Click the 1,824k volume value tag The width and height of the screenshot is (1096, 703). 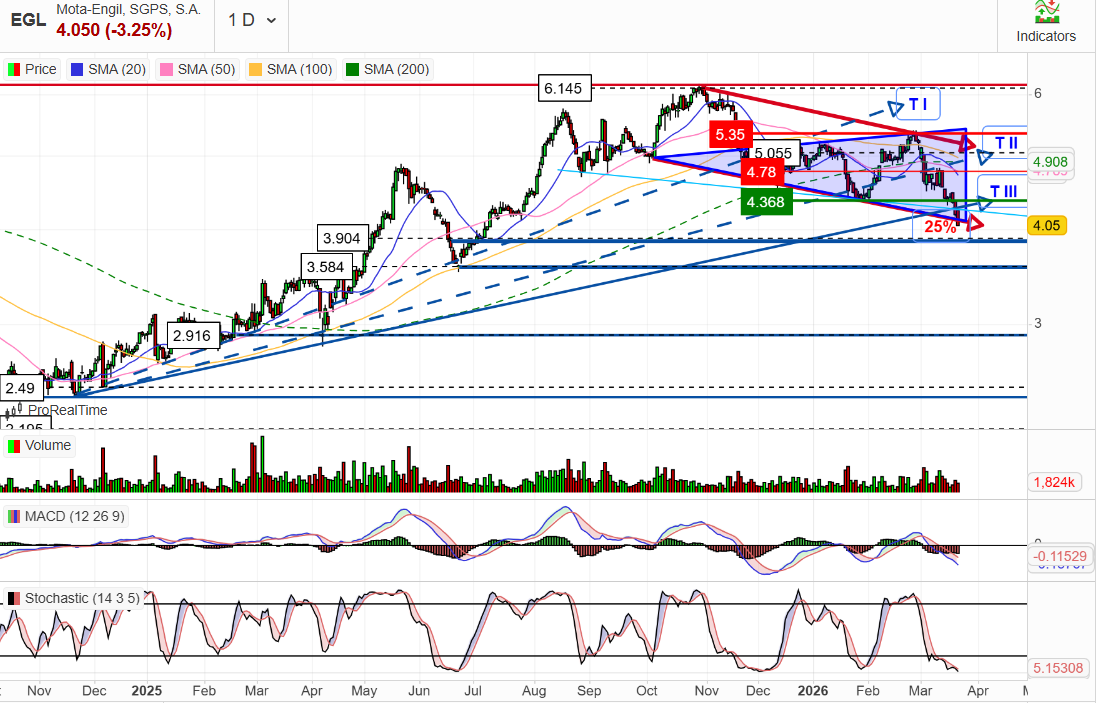coord(1055,481)
